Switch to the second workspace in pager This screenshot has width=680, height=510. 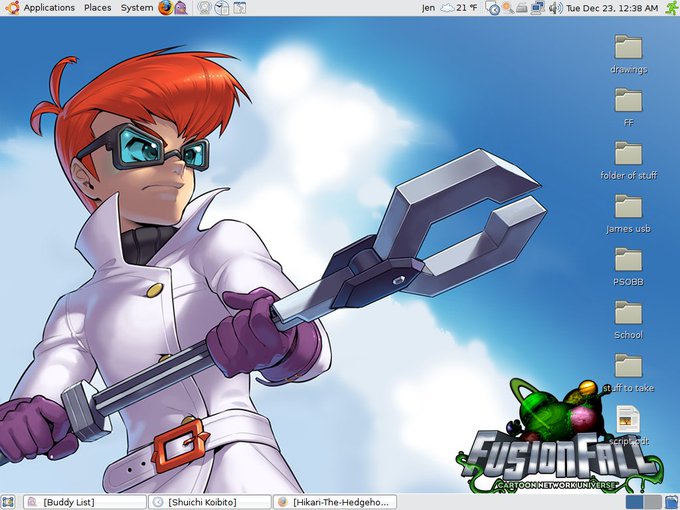click(x=653, y=502)
